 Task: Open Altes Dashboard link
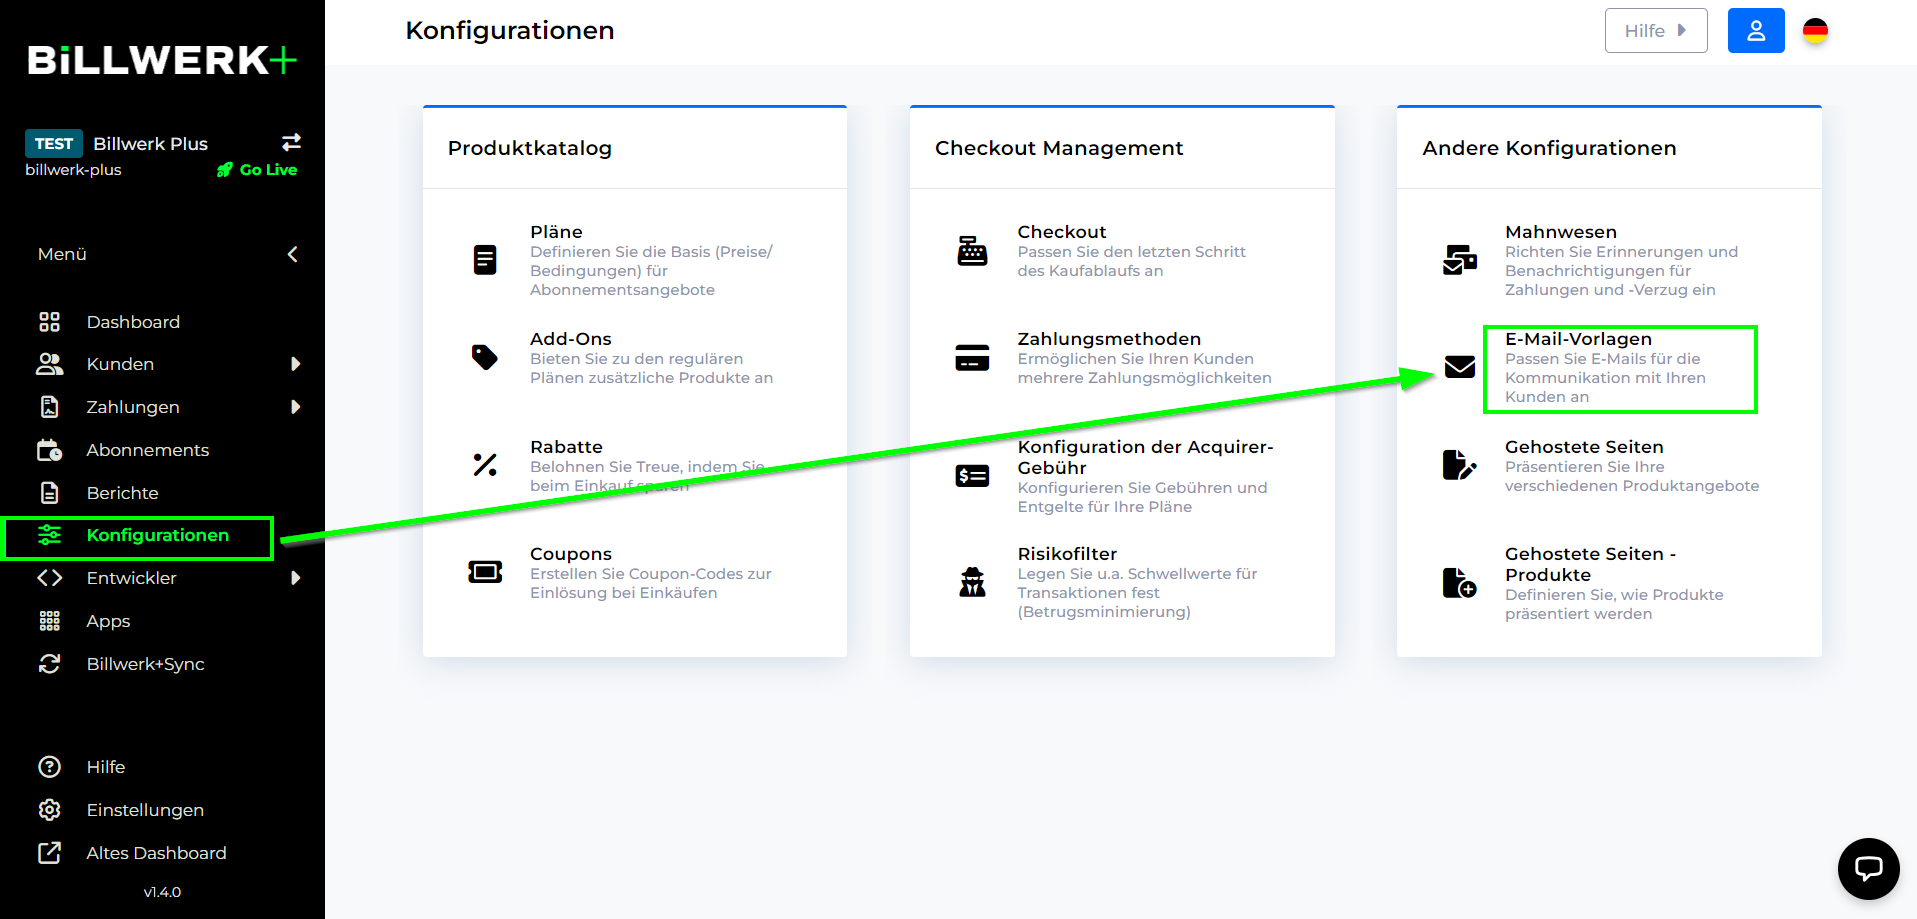tap(156, 853)
